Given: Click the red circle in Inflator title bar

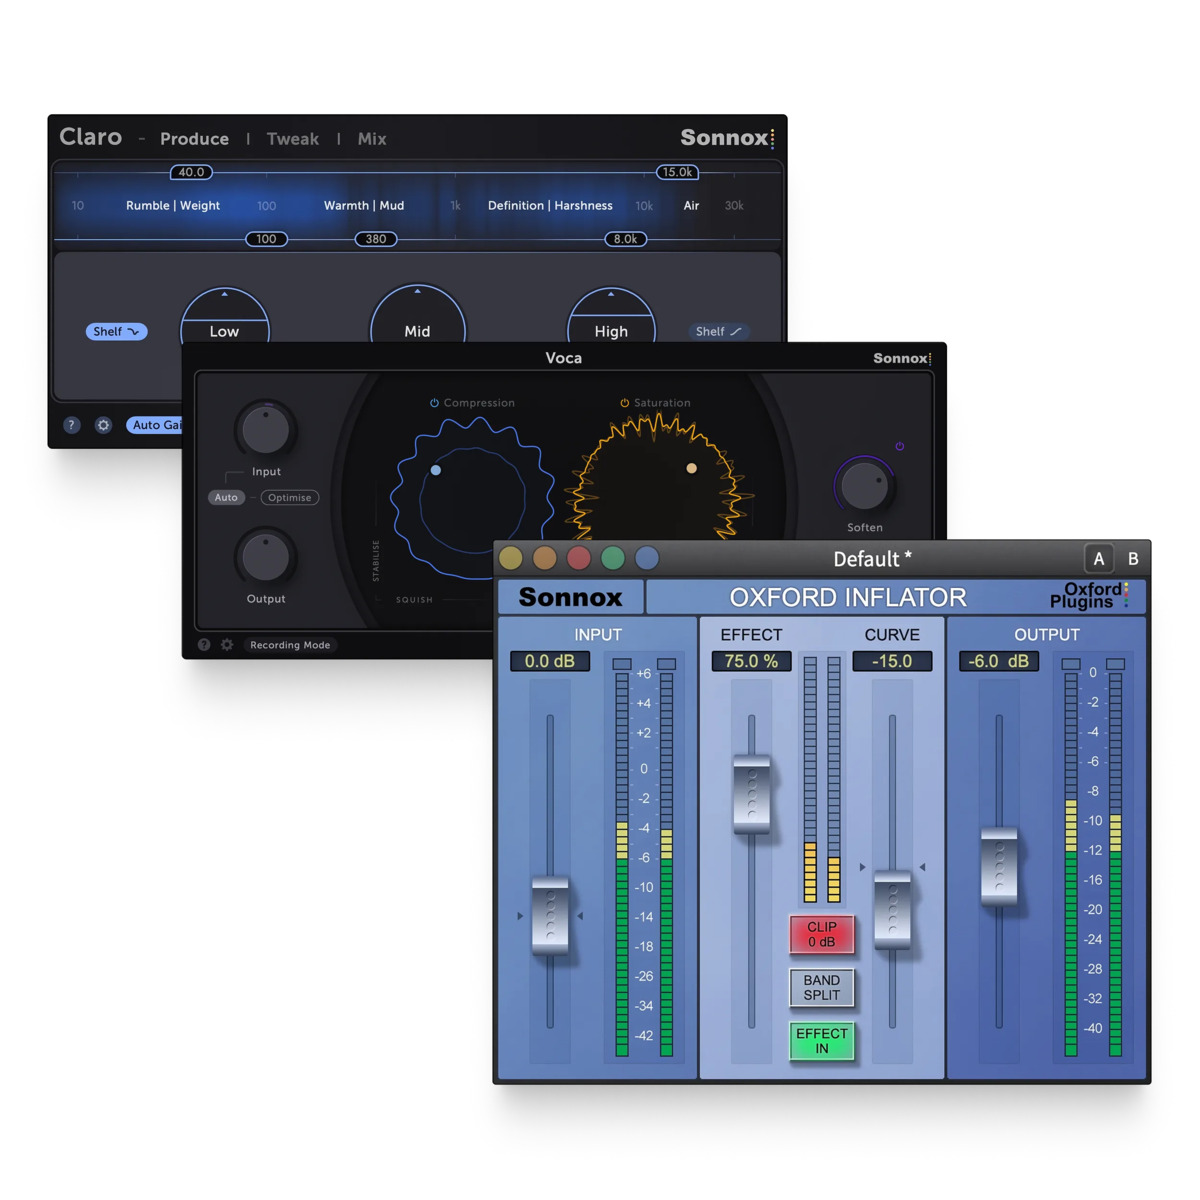Looking at the screenshot, I should 579,558.
